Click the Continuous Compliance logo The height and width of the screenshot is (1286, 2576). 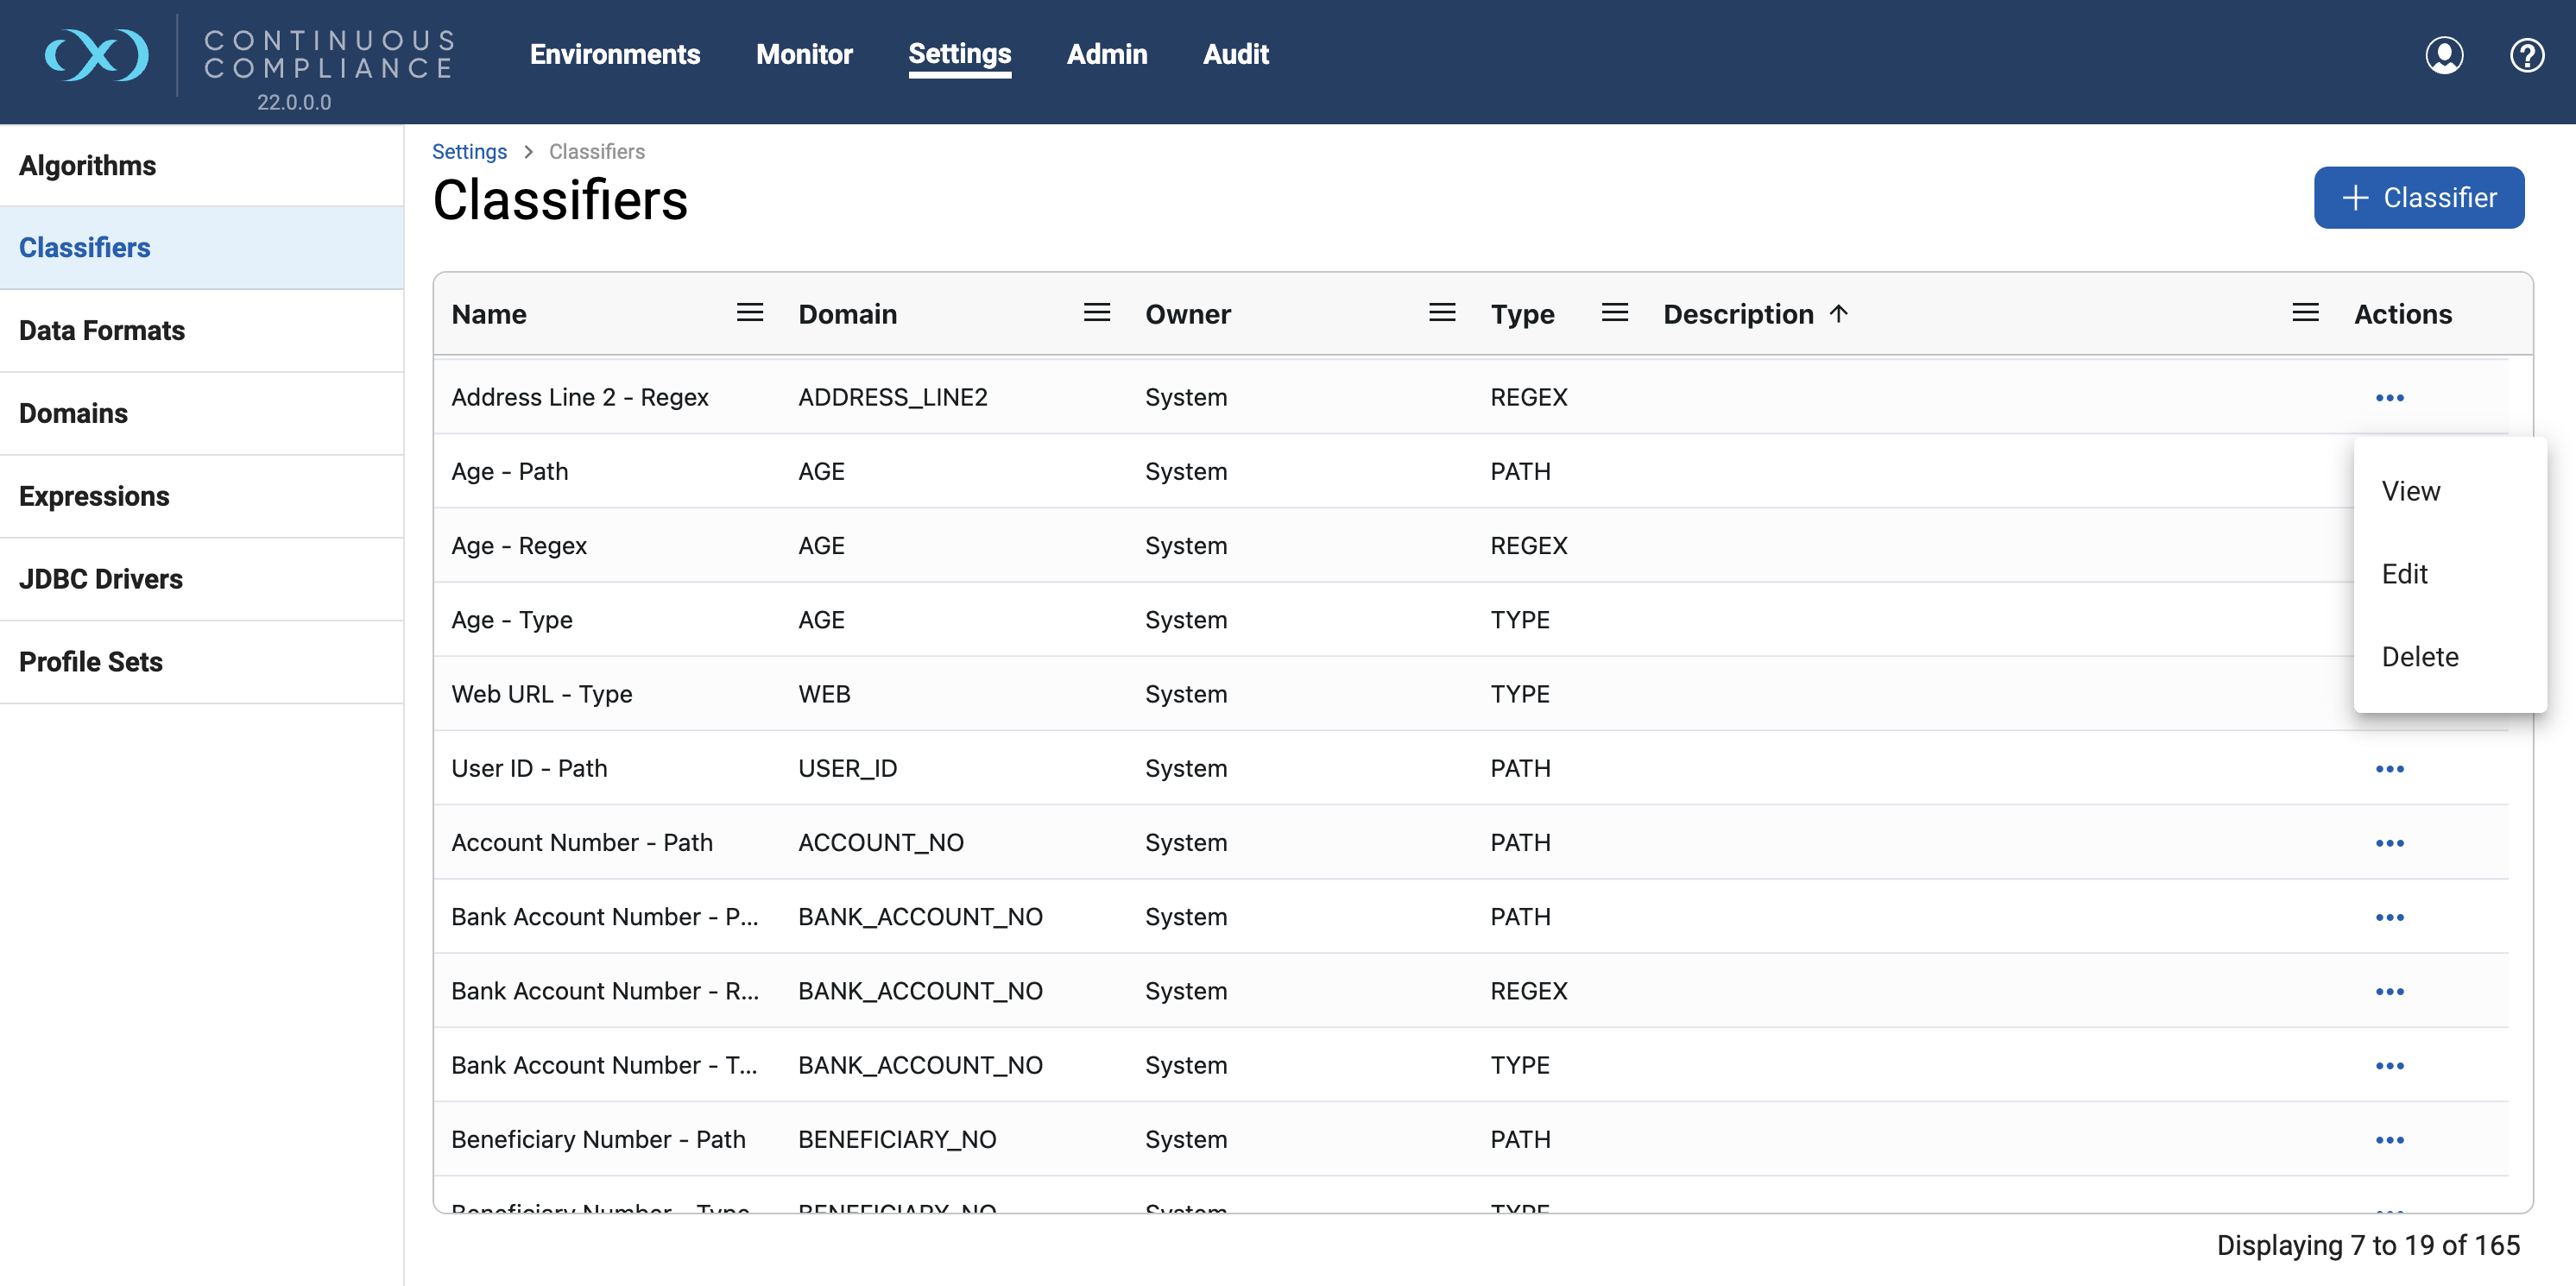tap(97, 55)
